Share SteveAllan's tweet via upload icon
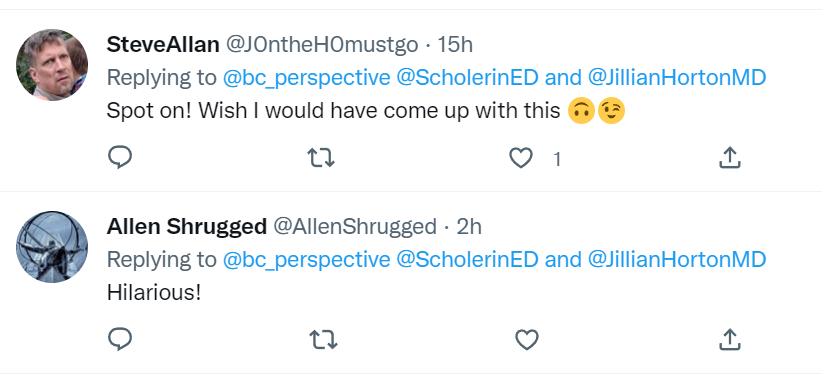822x385 pixels. (729, 157)
